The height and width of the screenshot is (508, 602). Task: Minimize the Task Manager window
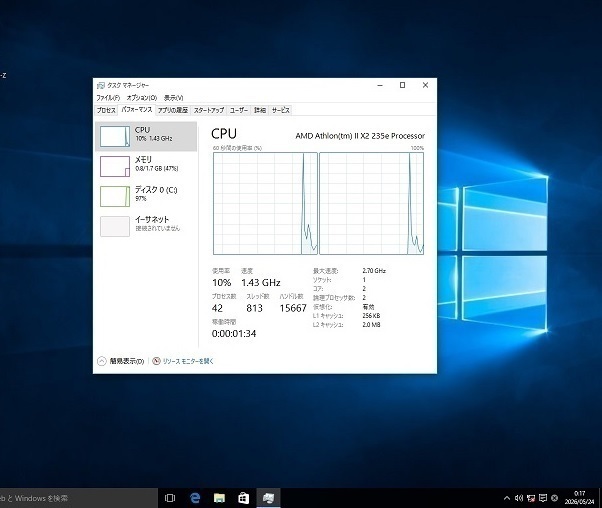tap(380, 85)
